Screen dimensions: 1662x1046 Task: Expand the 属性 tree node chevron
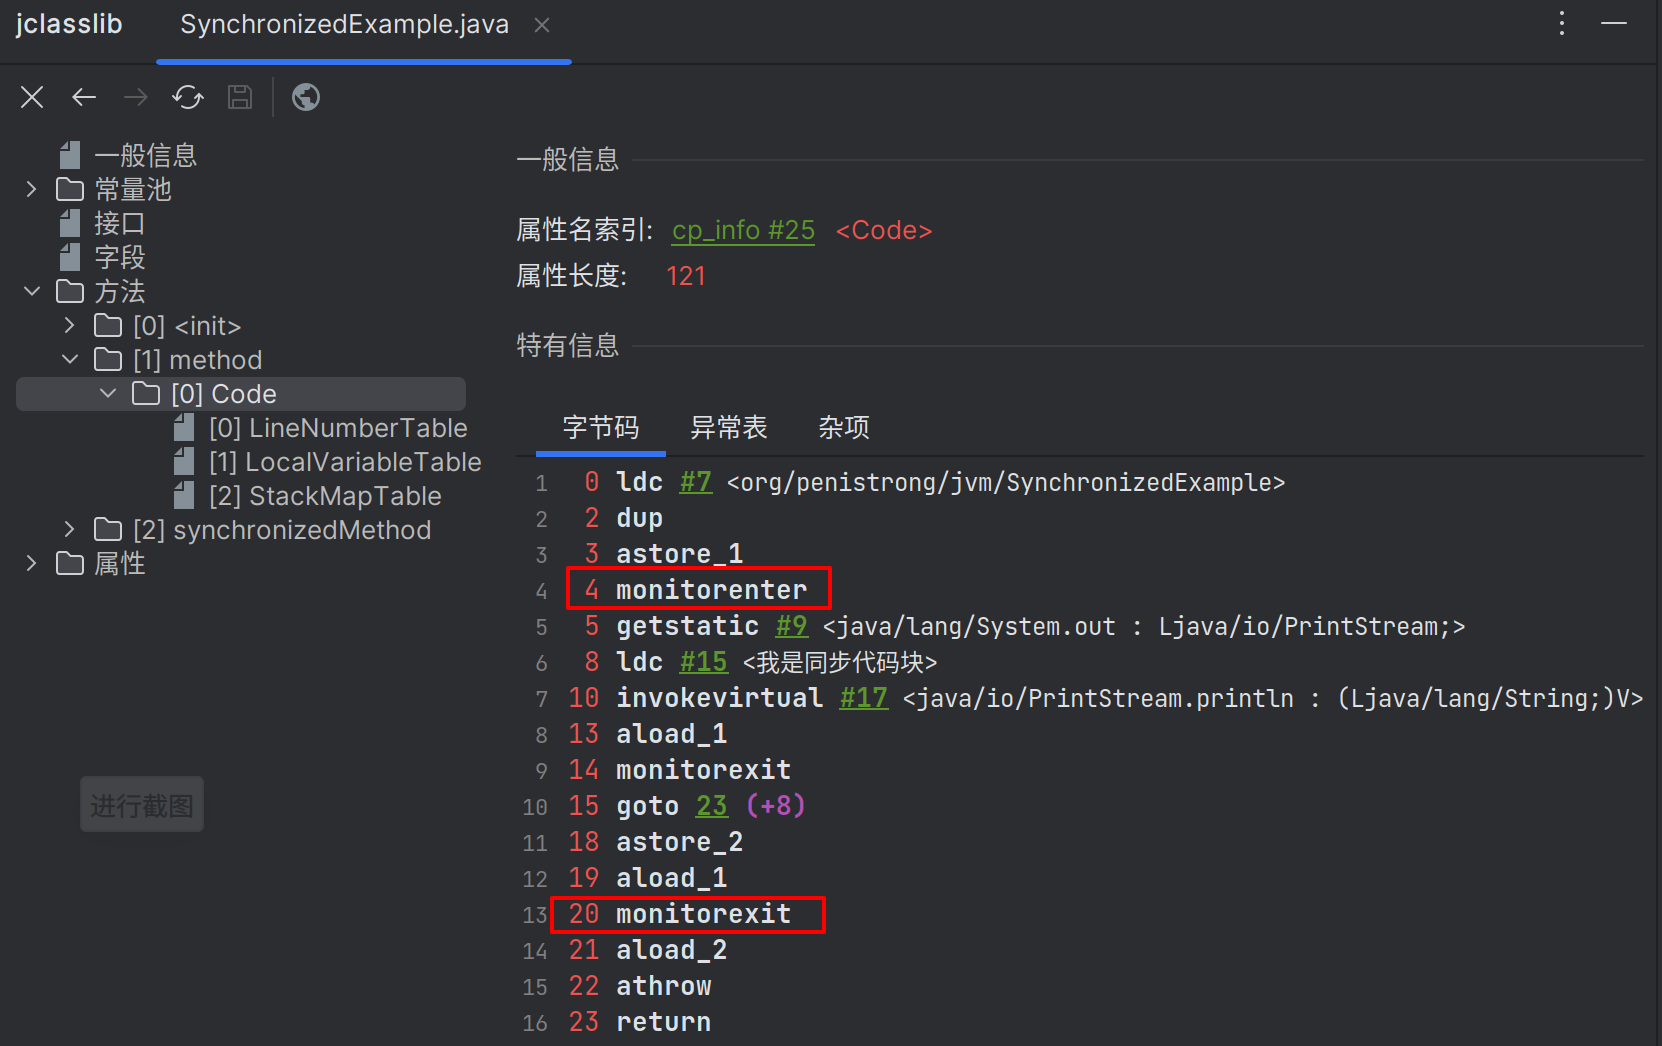click(x=31, y=563)
